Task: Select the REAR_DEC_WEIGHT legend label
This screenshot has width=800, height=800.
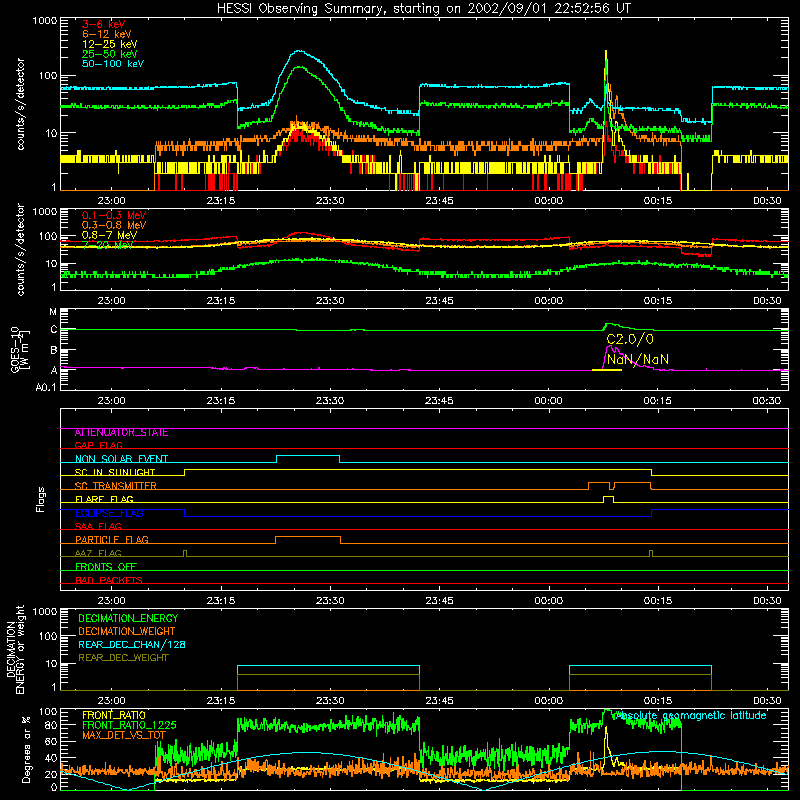Action: (123, 658)
